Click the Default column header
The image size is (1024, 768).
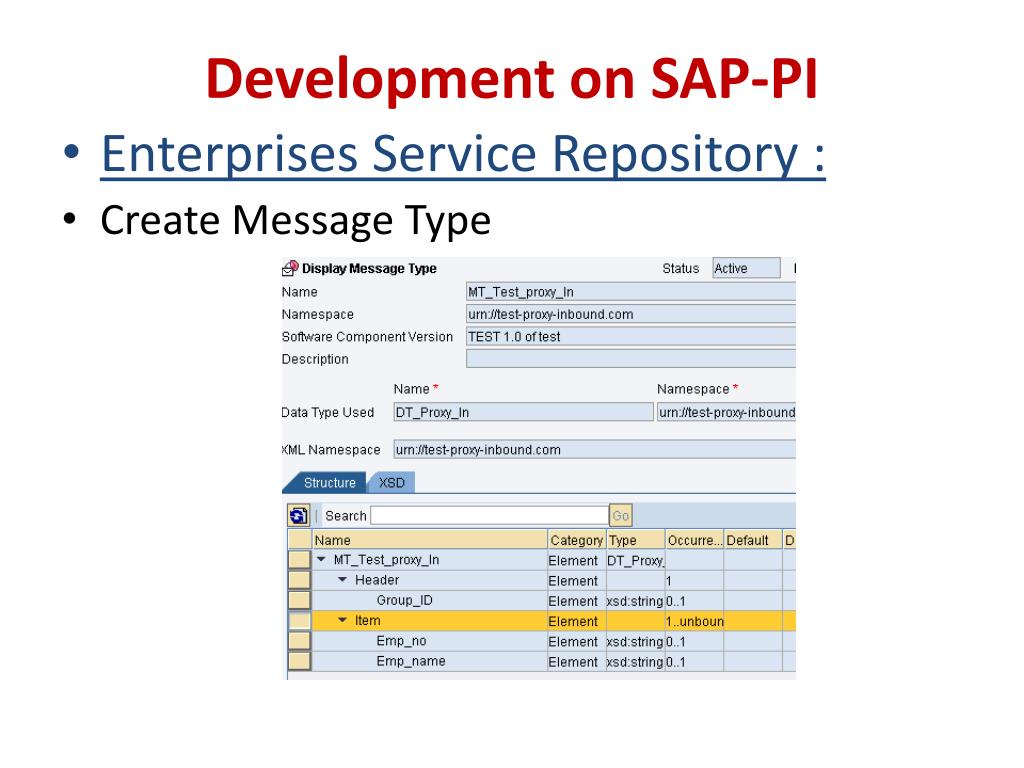click(x=753, y=540)
